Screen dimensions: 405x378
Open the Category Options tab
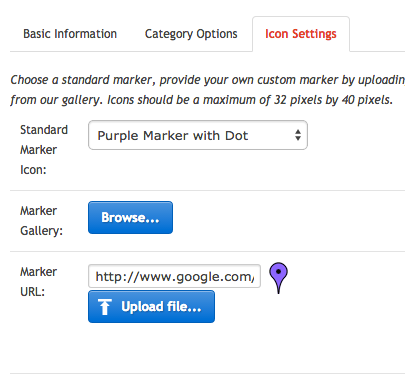point(191,34)
